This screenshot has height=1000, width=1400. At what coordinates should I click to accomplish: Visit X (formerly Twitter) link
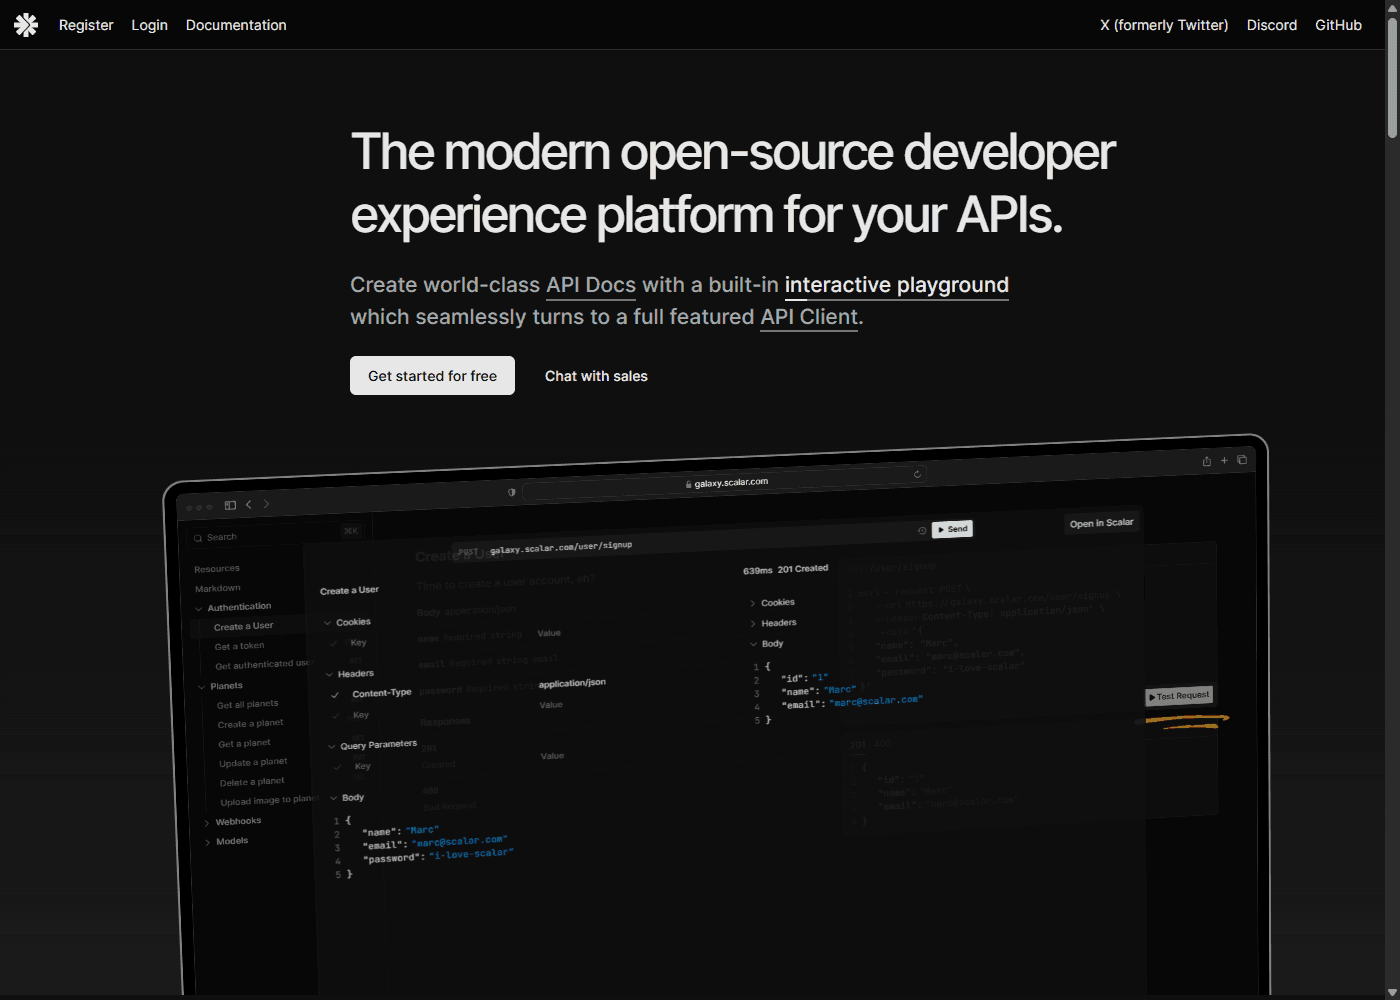pyautogui.click(x=1164, y=25)
